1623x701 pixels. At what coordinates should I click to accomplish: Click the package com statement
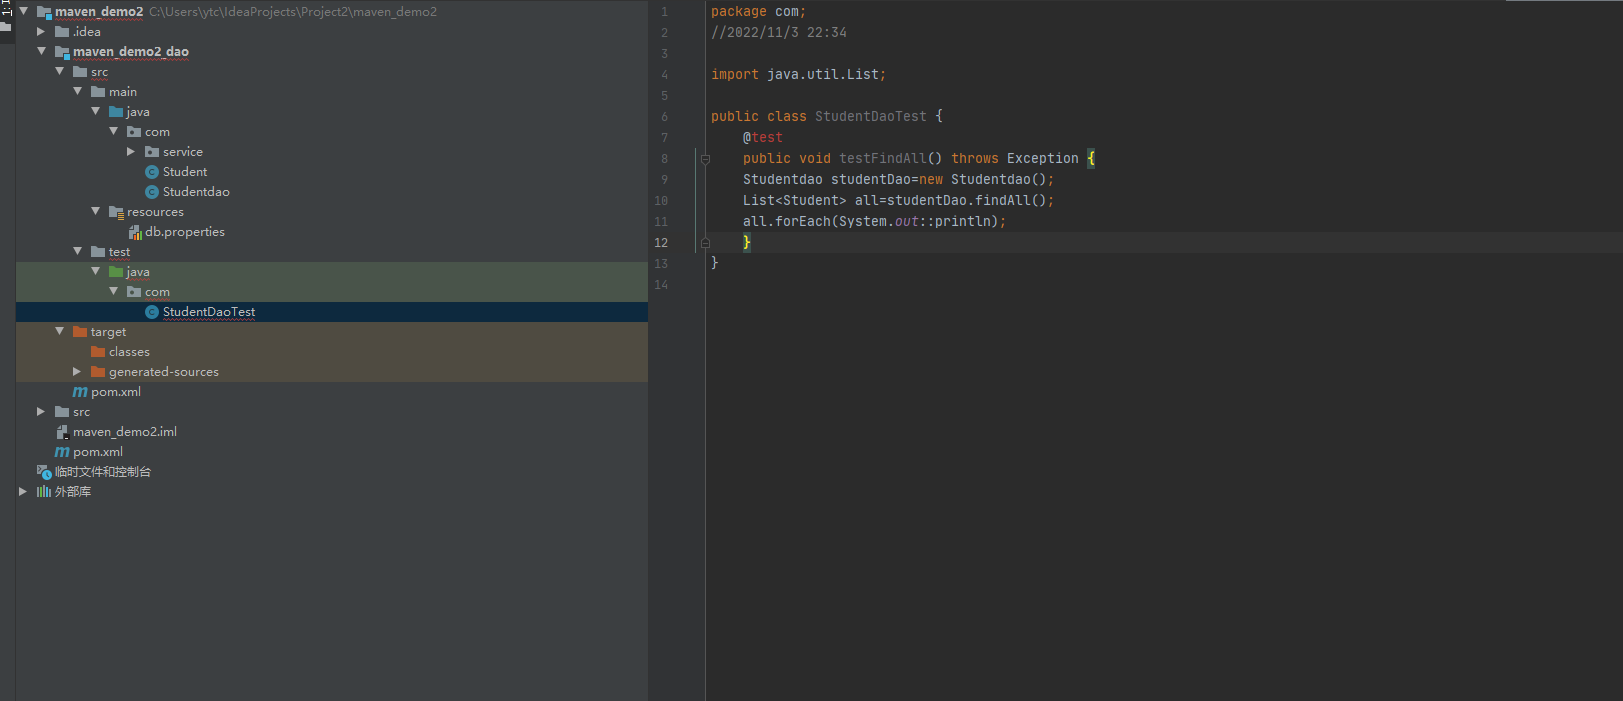[758, 12]
